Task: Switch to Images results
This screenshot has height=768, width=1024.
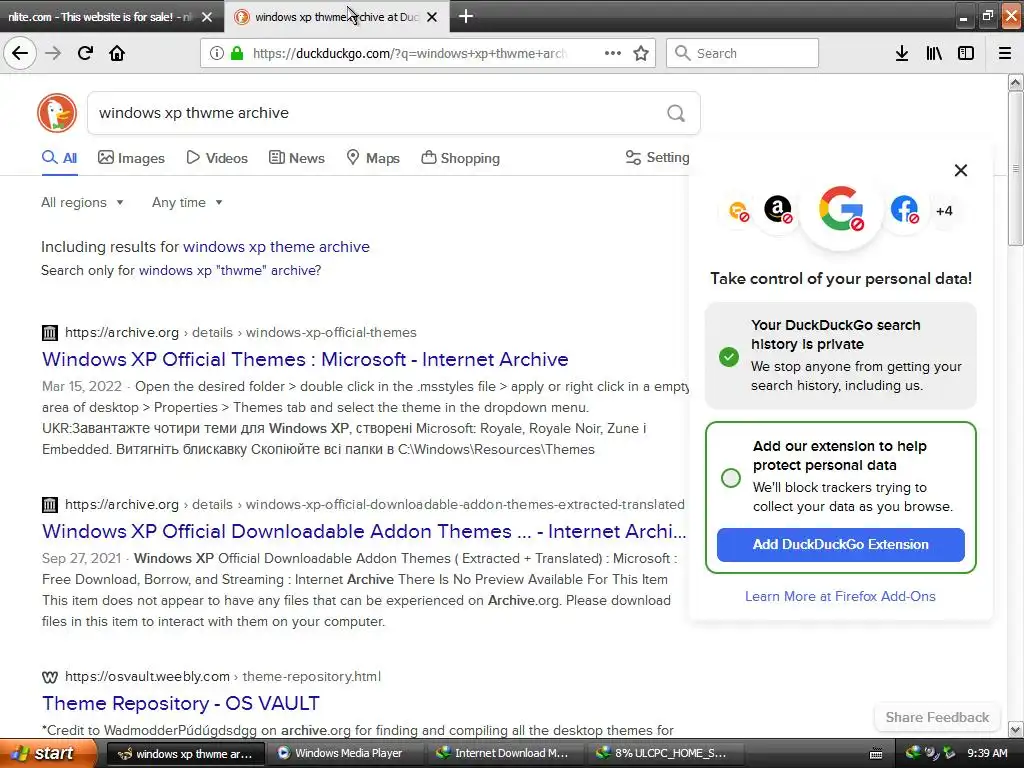Action: [131, 158]
